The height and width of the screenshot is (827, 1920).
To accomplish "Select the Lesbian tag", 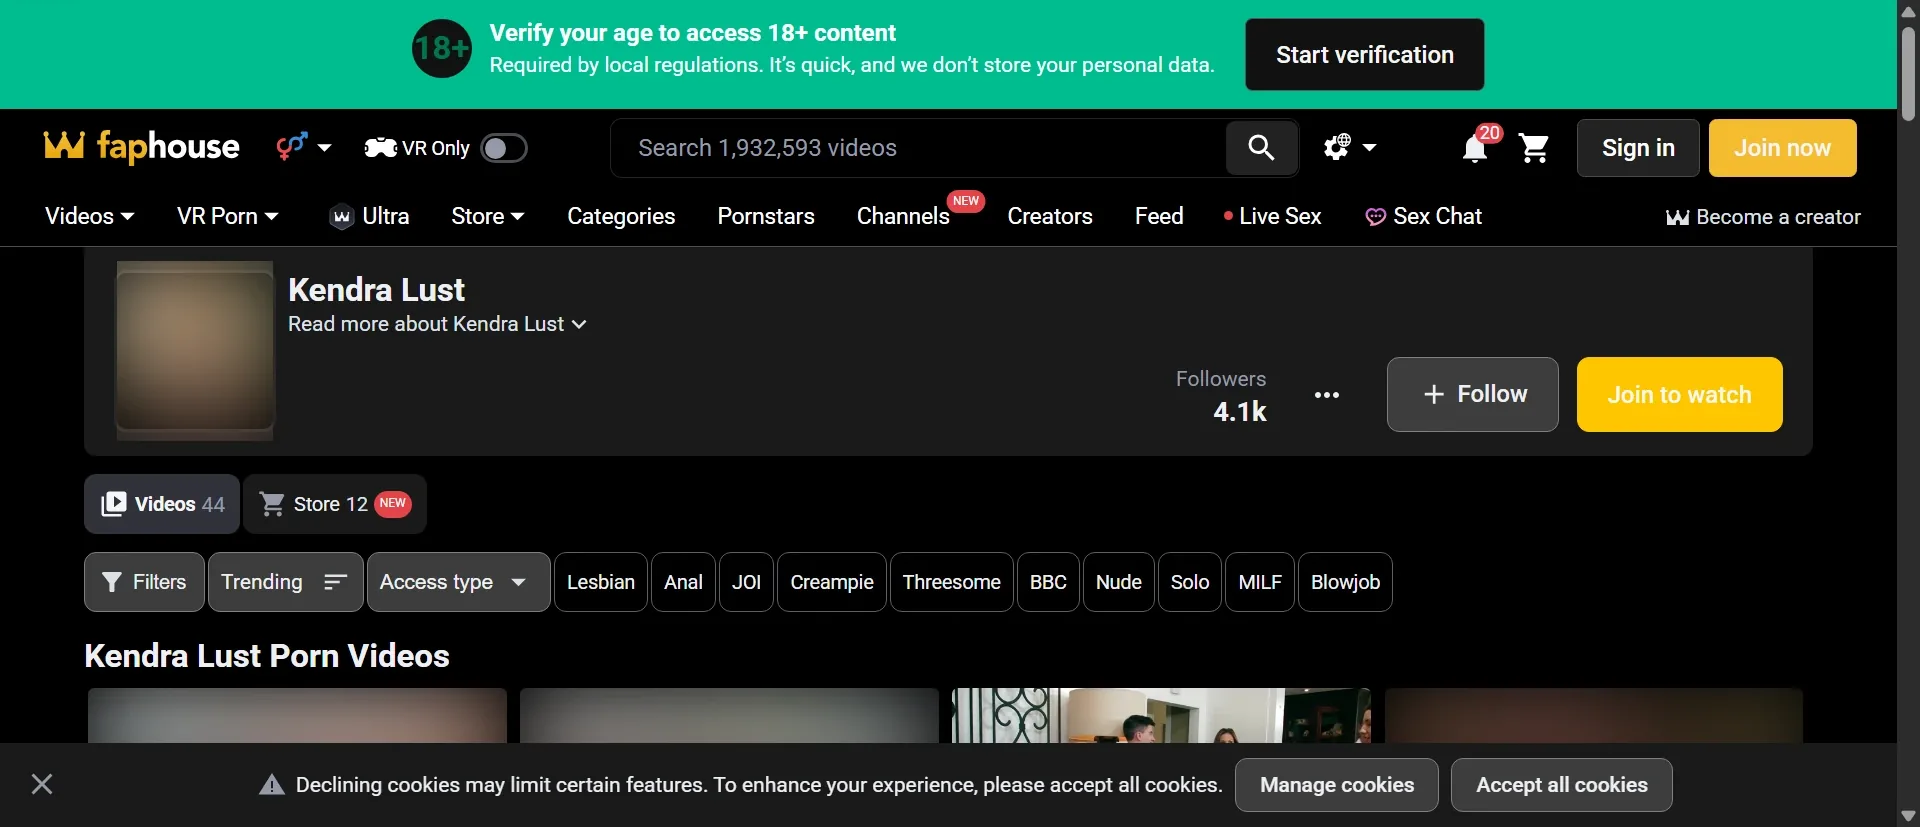I will point(601,582).
